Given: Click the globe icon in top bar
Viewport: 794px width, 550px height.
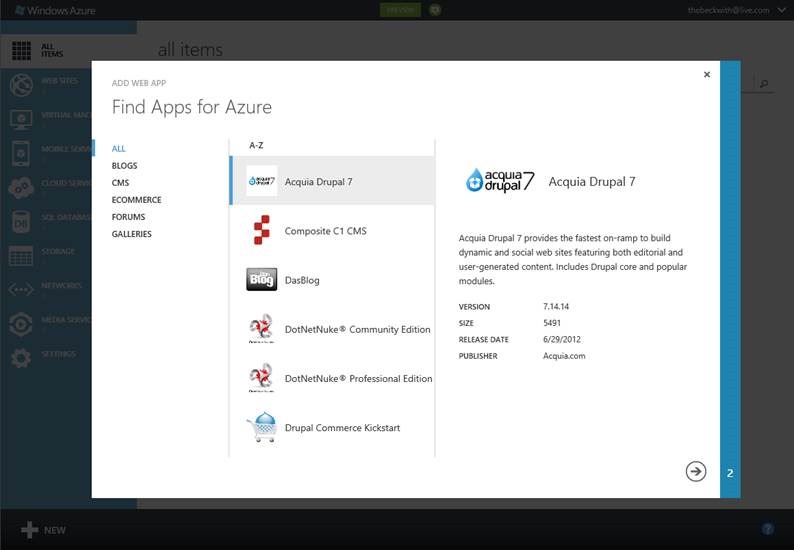Looking at the screenshot, I should click(435, 10).
